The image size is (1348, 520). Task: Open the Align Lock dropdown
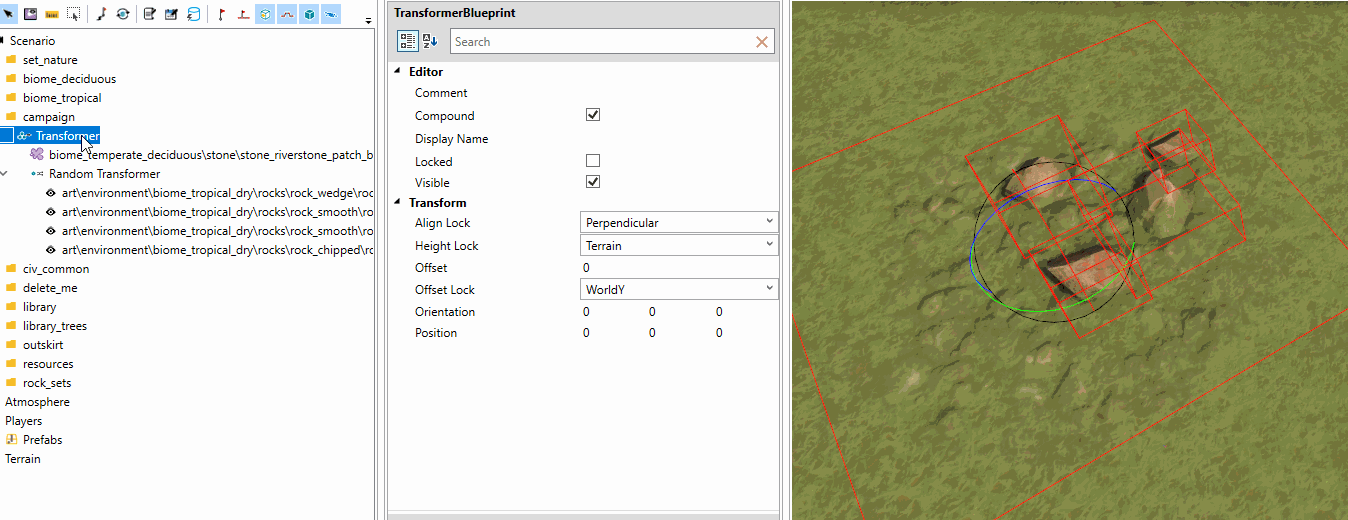click(679, 222)
